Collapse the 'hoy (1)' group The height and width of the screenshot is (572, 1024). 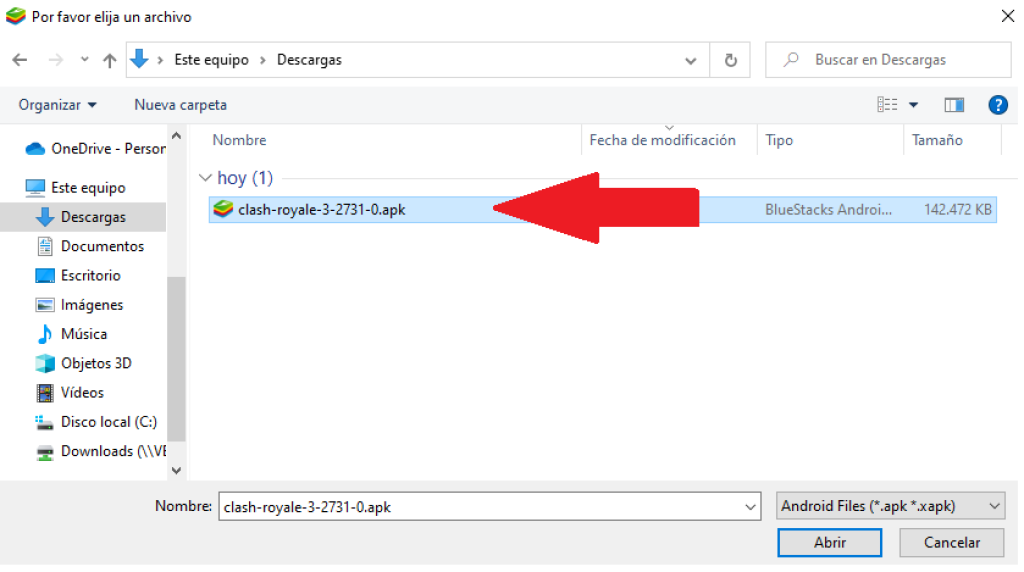pos(204,178)
